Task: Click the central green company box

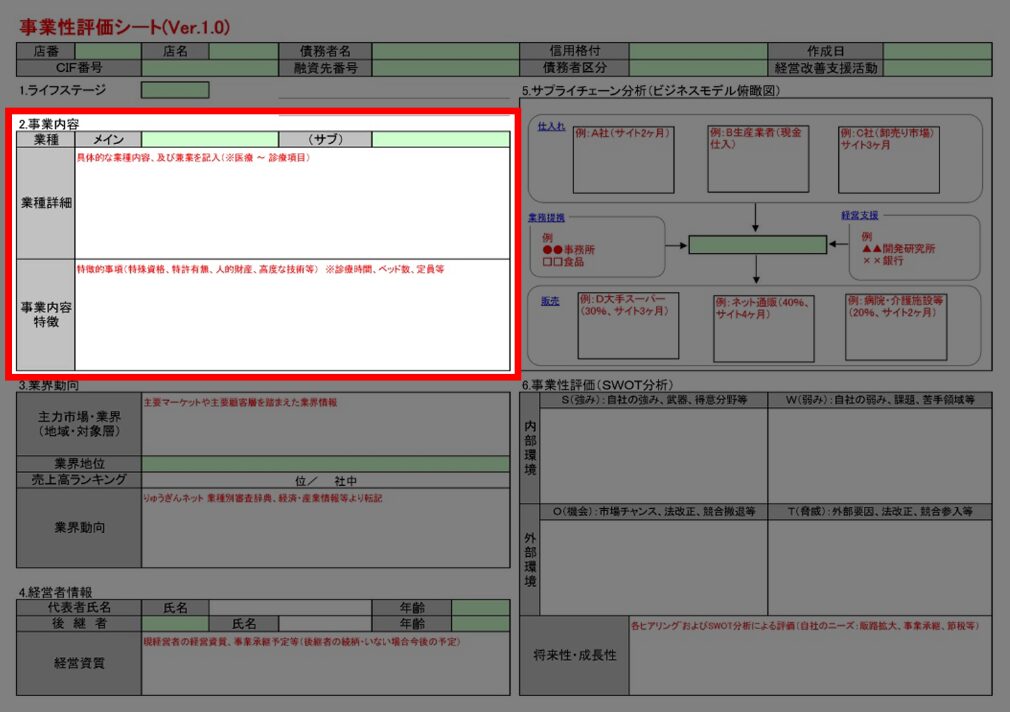Action: pyautogui.click(x=758, y=245)
